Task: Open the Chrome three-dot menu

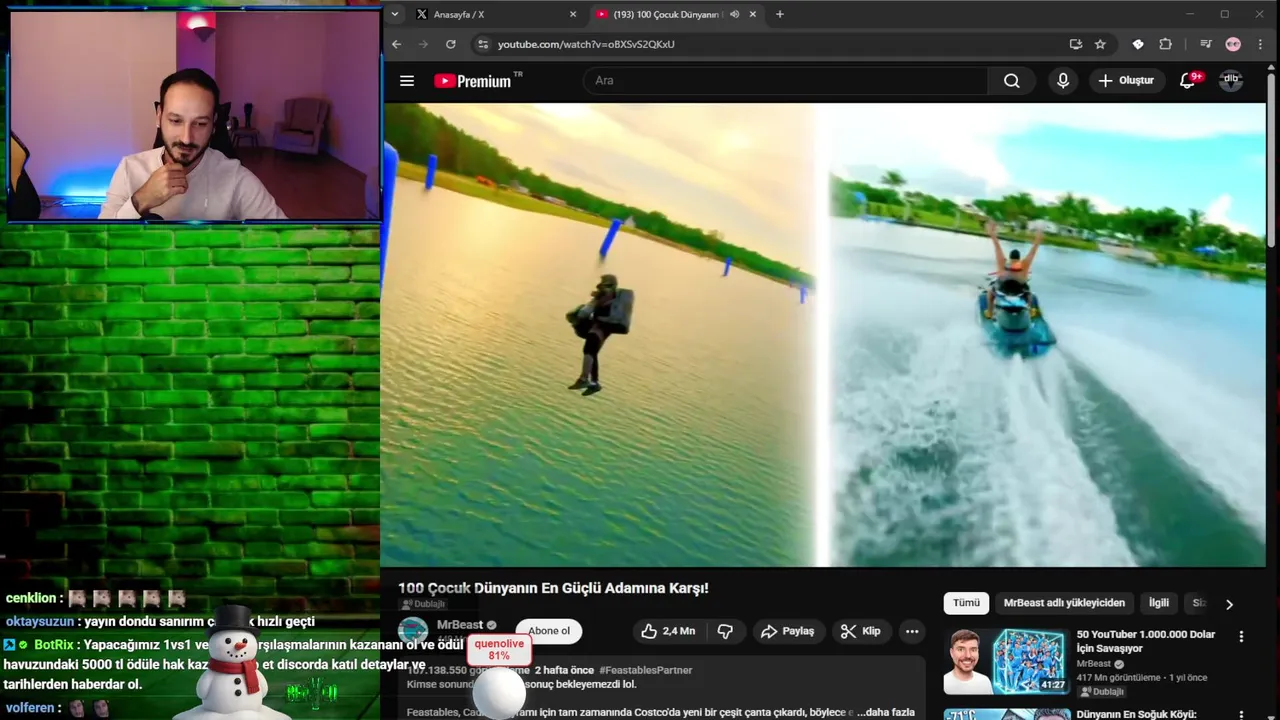Action: pyautogui.click(x=1260, y=44)
